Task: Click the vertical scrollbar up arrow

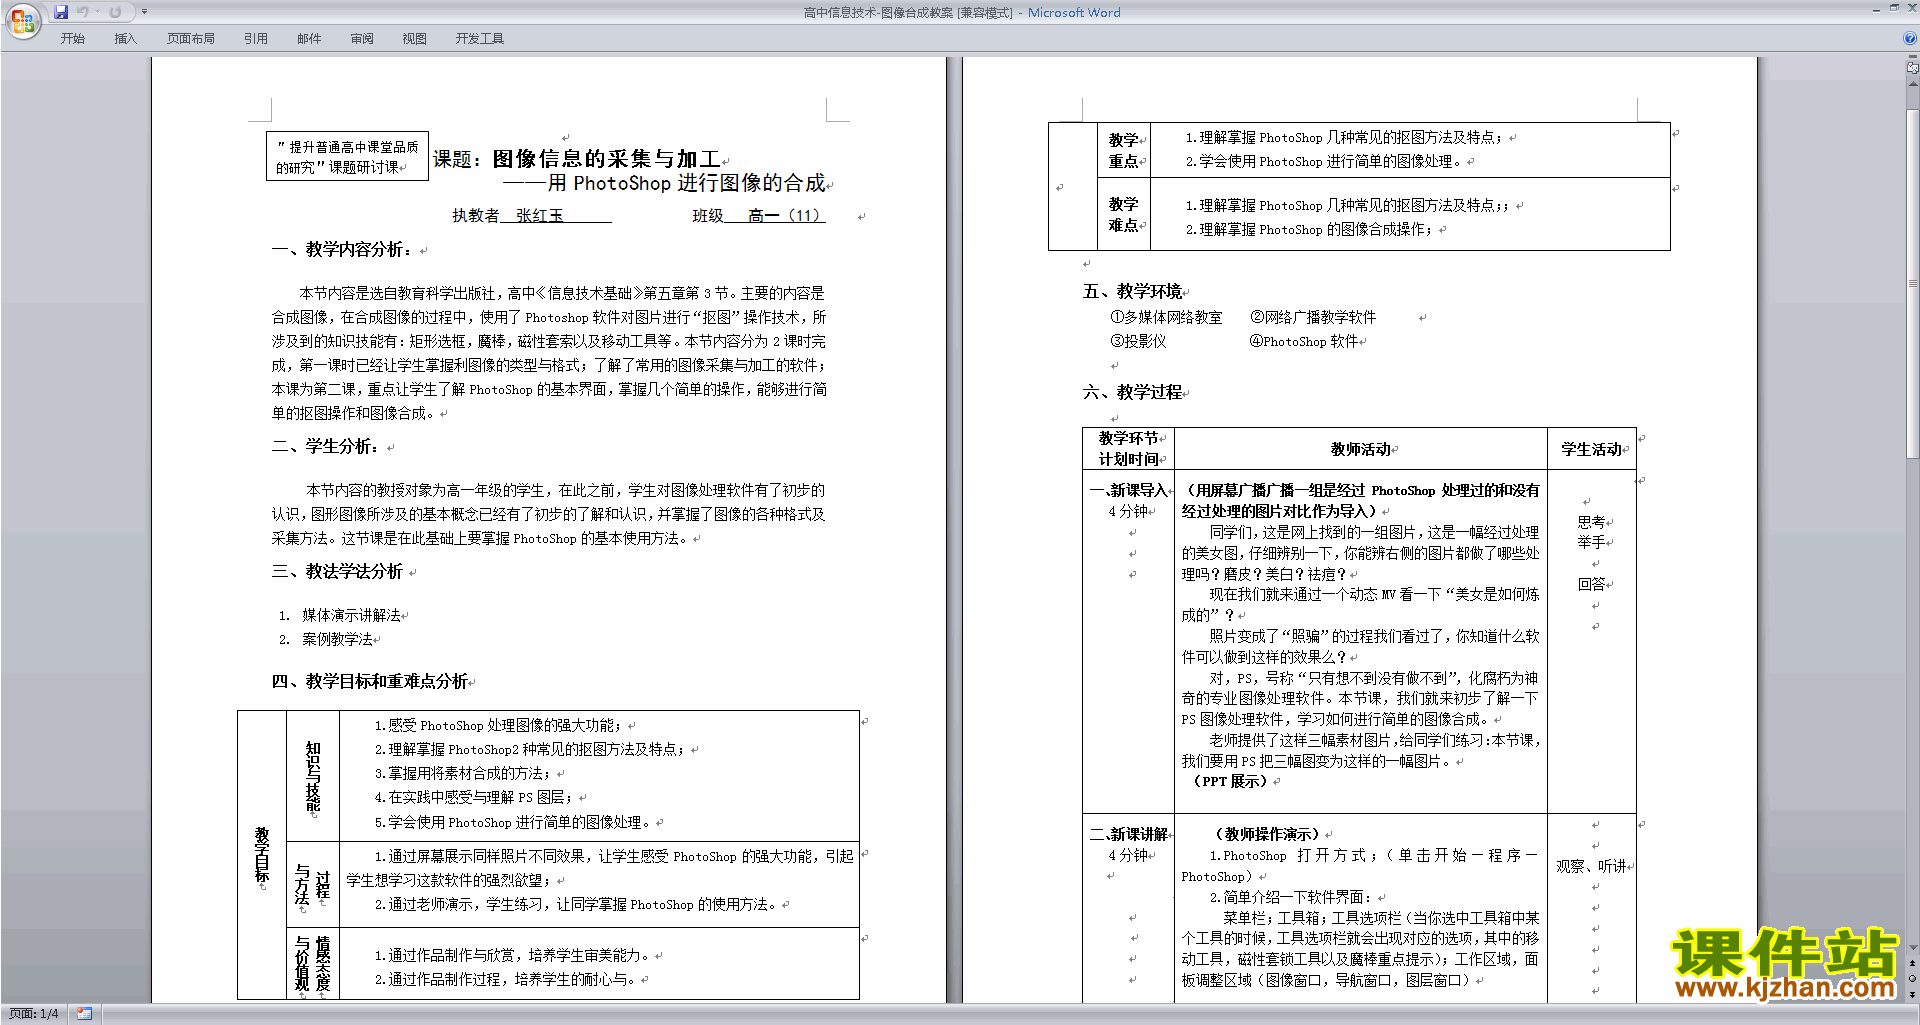Action: 1912,84
